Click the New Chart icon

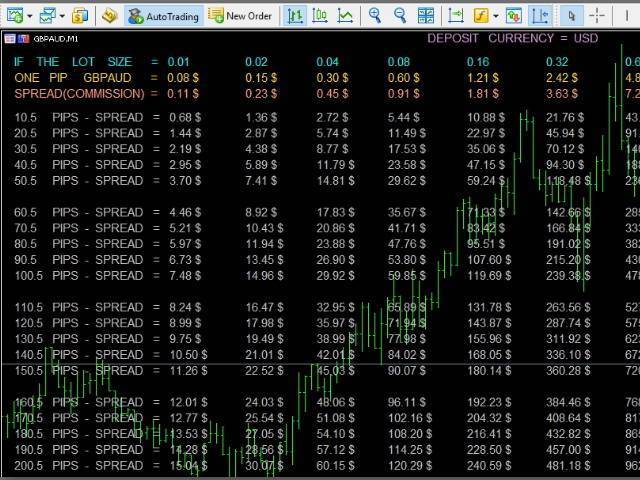click(13, 15)
